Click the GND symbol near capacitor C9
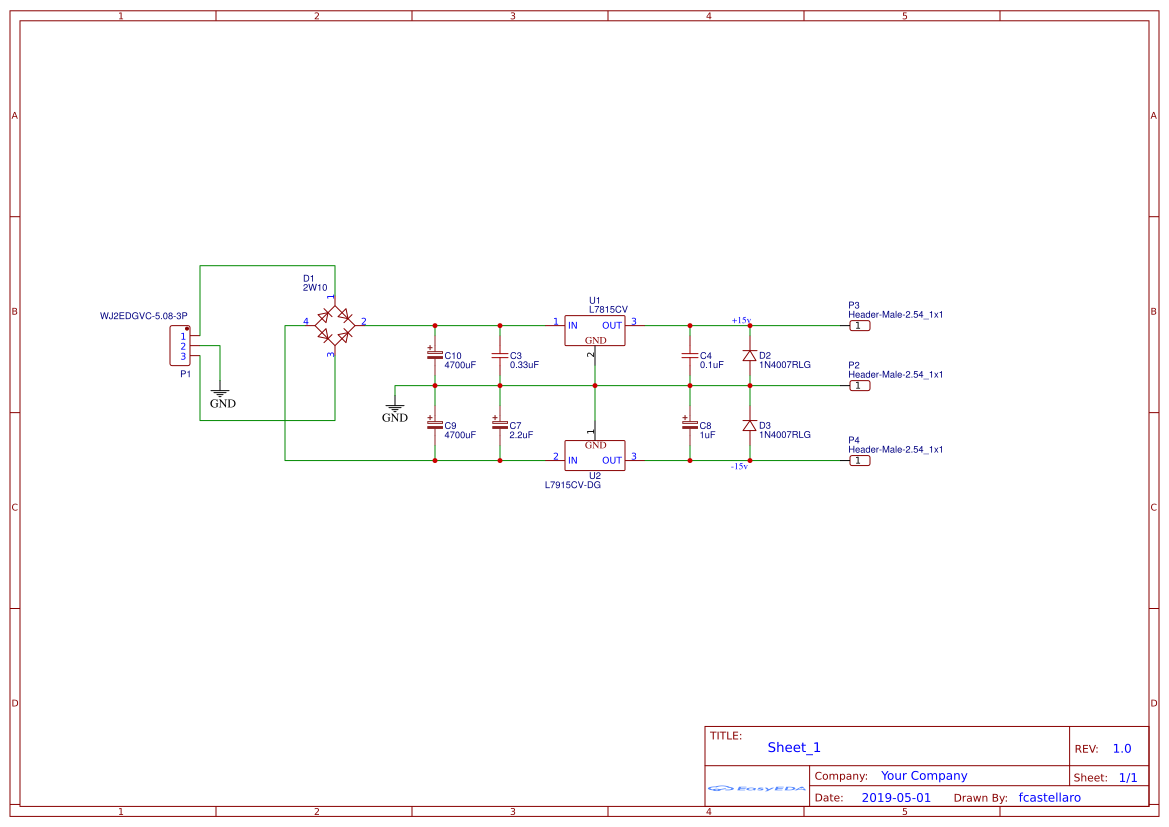Screen dimensions: 1169x827 coord(395,405)
